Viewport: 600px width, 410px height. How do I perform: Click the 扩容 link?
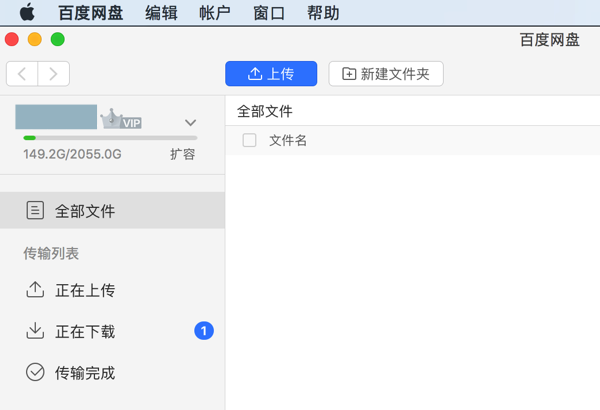click(183, 154)
